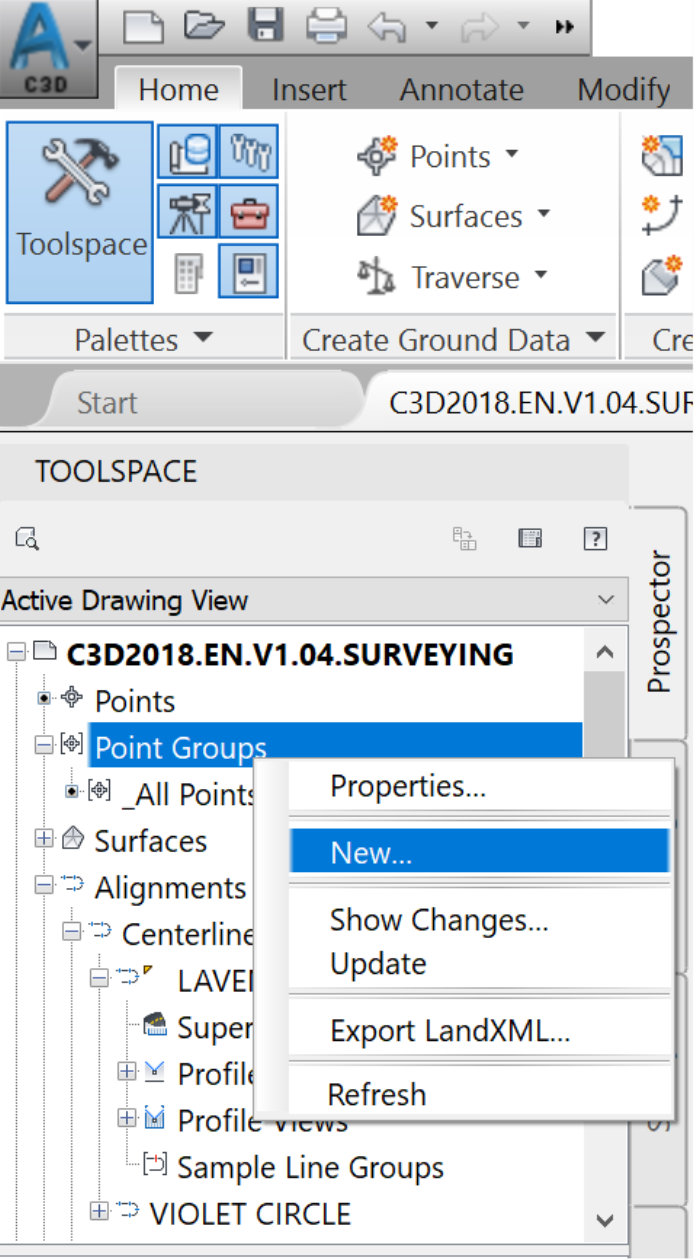Screen dimensions: 694x1259
Task: Collapse the Alignments tree node
Action: coord(44,885)
